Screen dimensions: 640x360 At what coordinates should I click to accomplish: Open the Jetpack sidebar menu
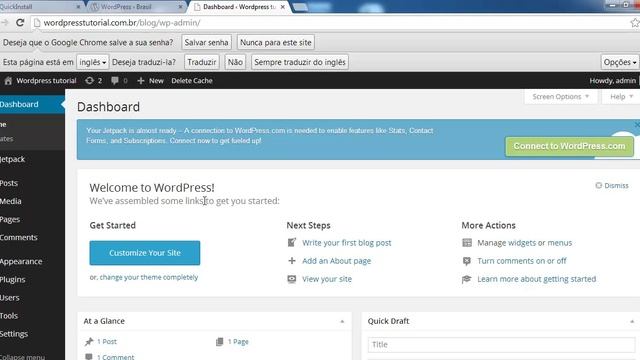[x=32, y=159]
